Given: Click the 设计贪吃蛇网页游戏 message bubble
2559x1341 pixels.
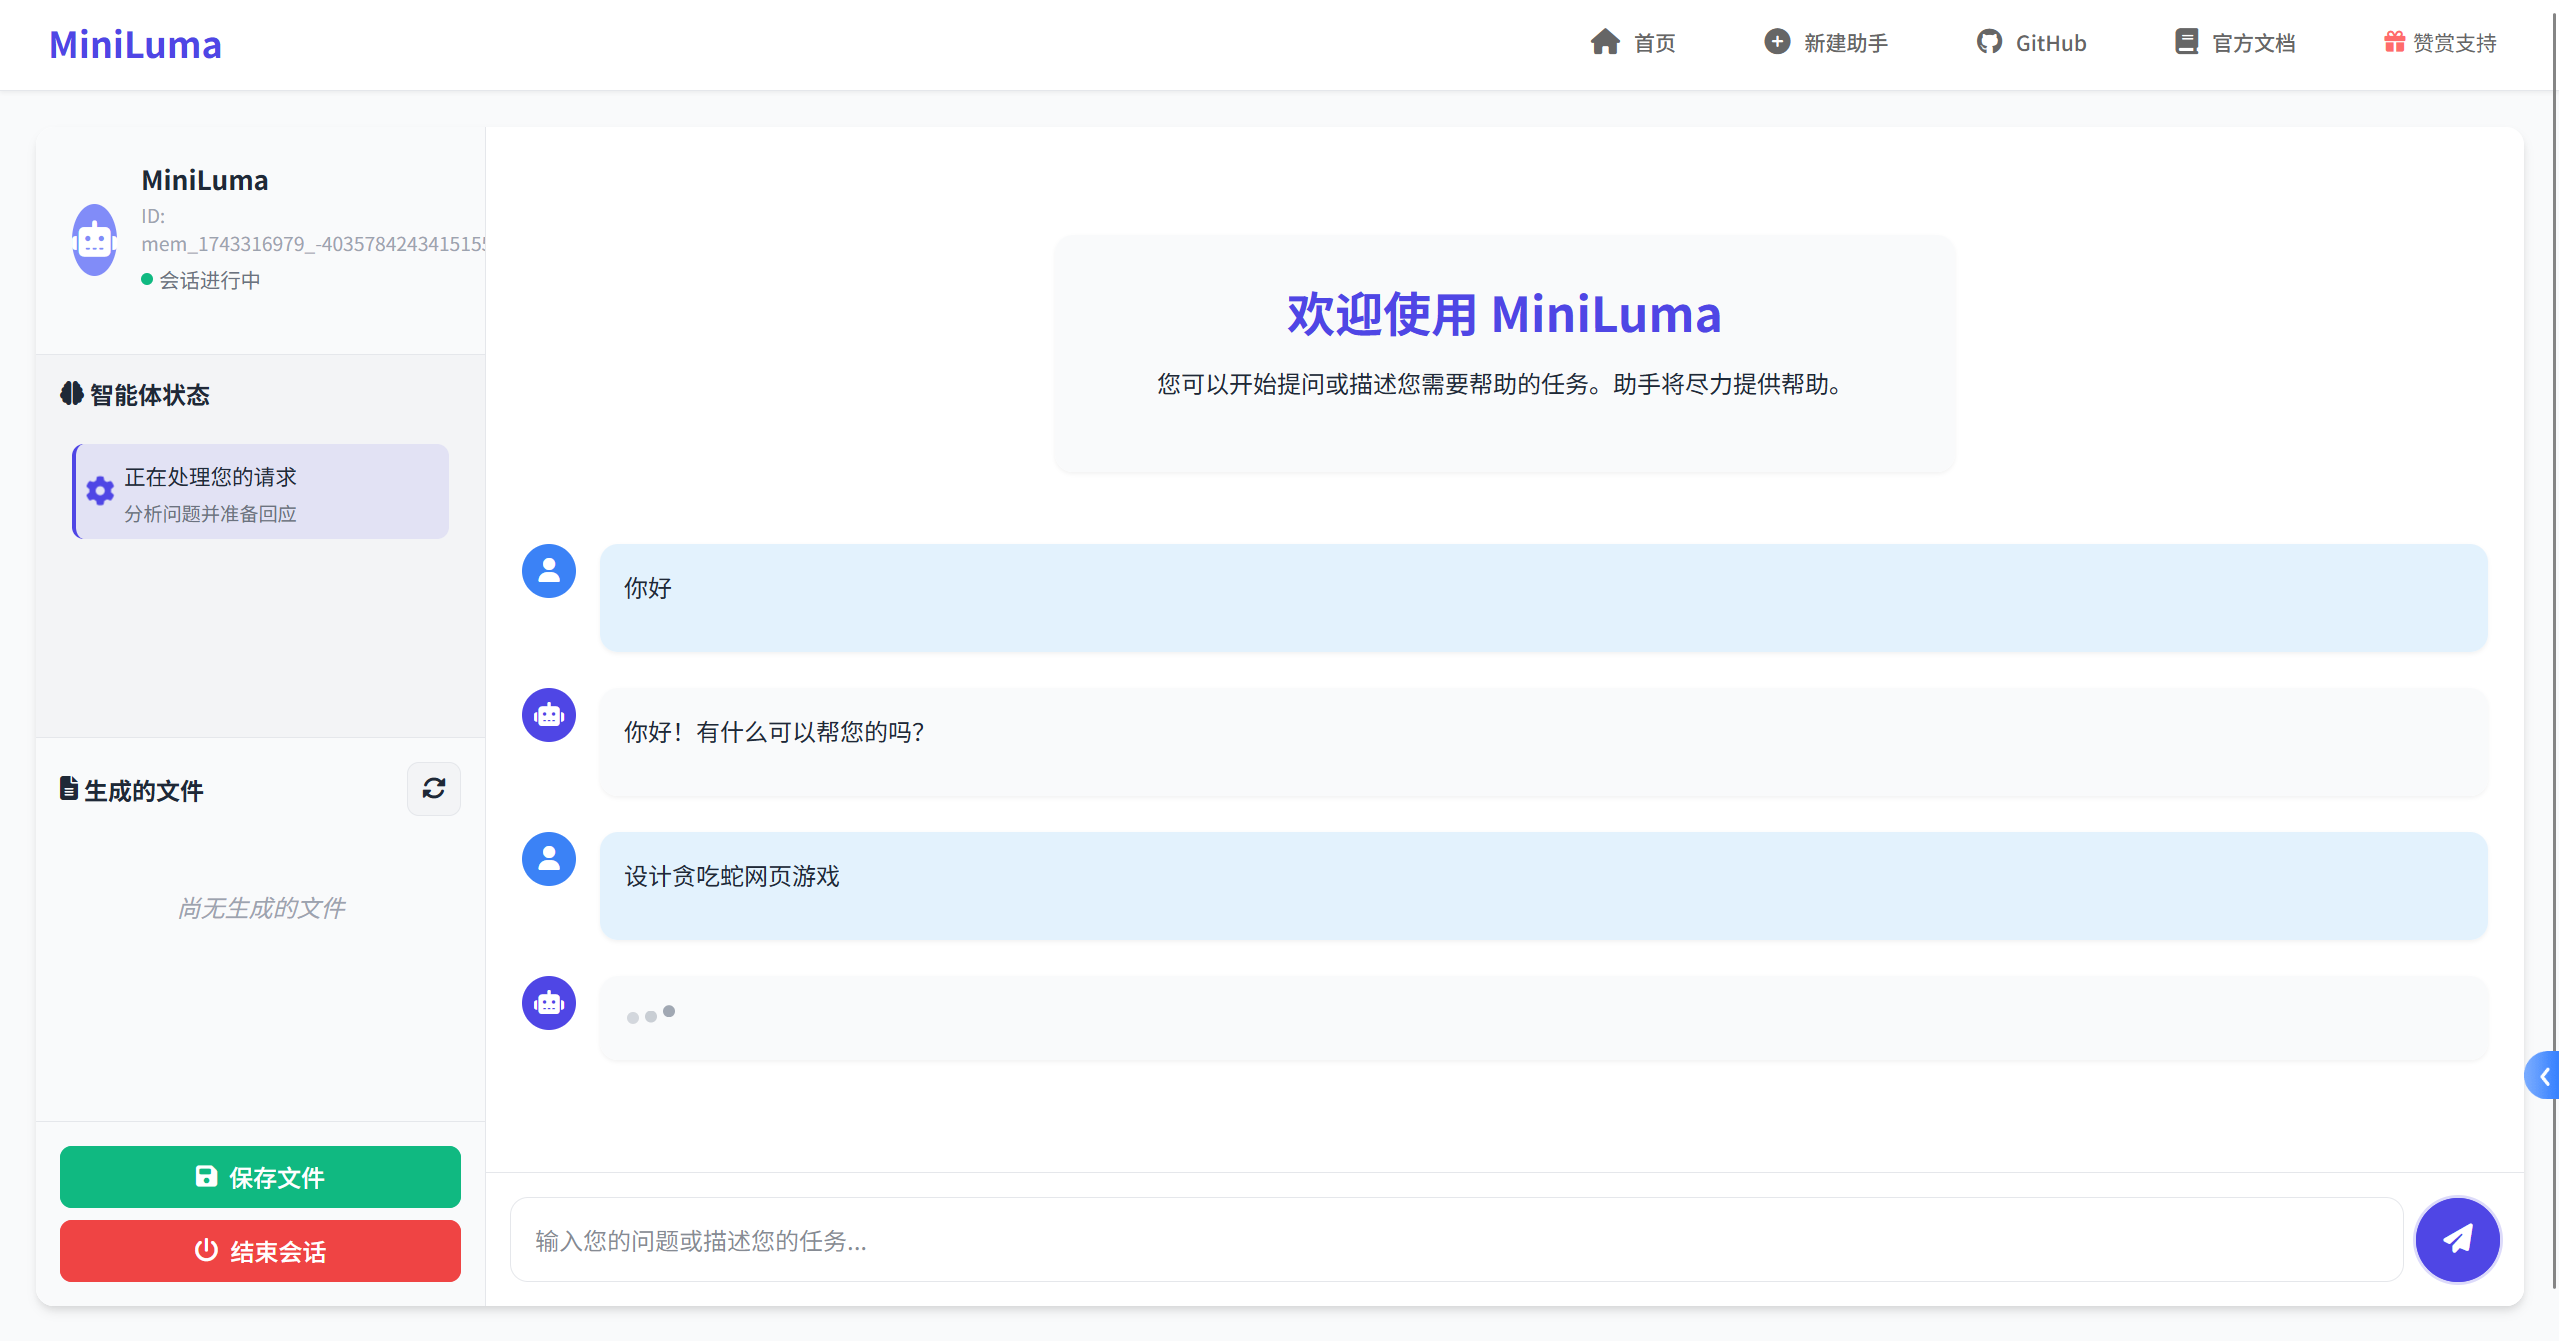Looking at the screenshot, I should pos(1543,885).
